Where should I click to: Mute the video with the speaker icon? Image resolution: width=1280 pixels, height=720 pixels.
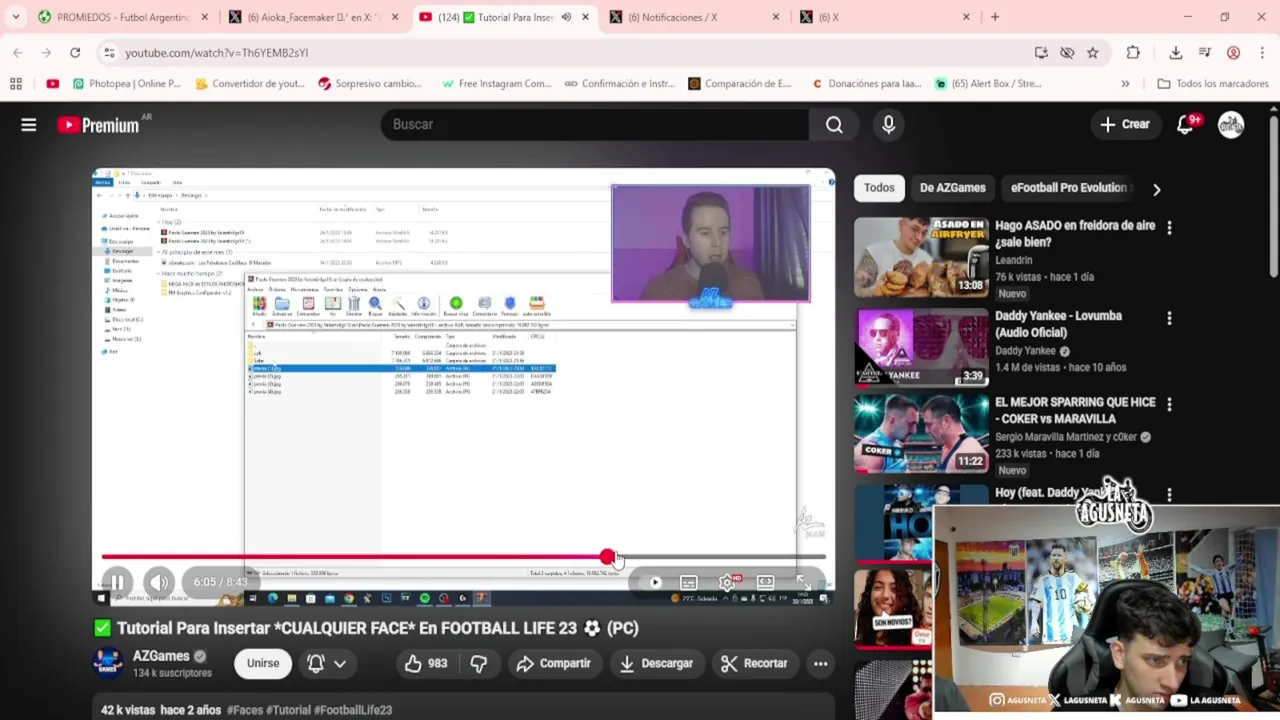point(159,582)
